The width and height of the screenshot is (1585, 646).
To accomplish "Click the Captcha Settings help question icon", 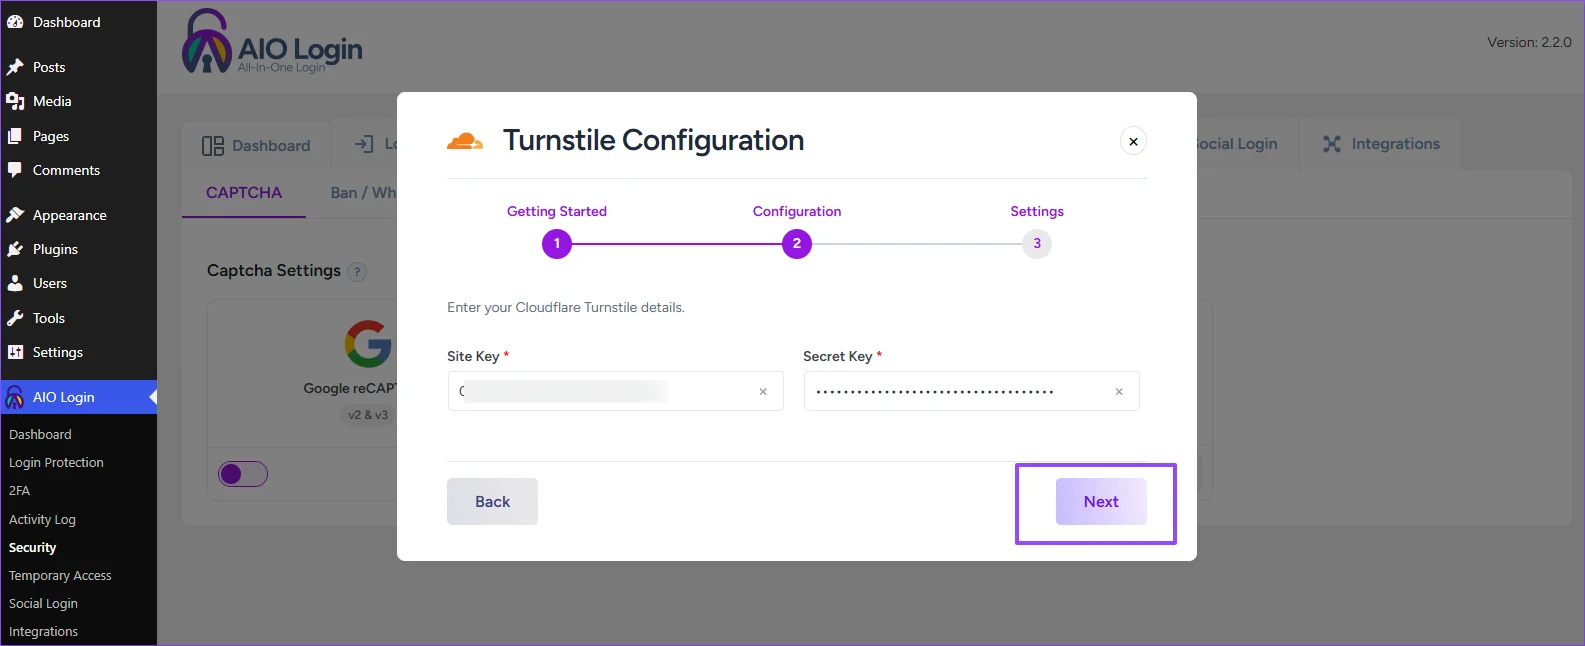I will (357, 272).
